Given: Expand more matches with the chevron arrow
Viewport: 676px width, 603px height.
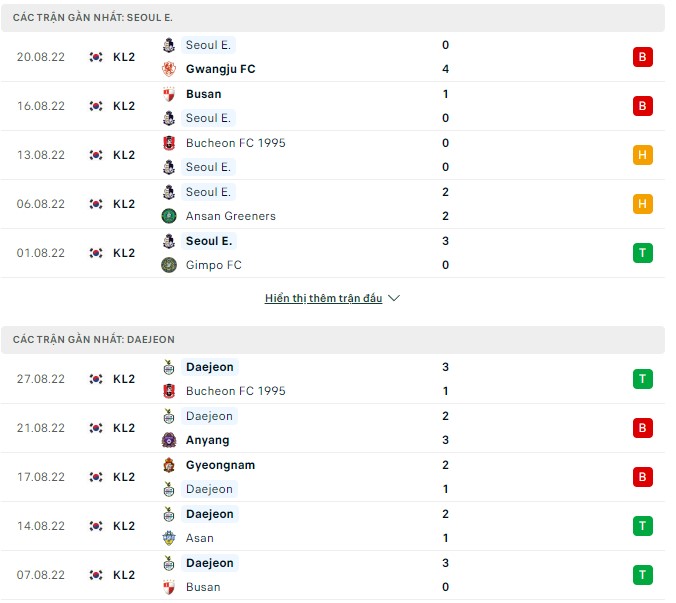Looking at the screenshot, I should coord(394,298).
